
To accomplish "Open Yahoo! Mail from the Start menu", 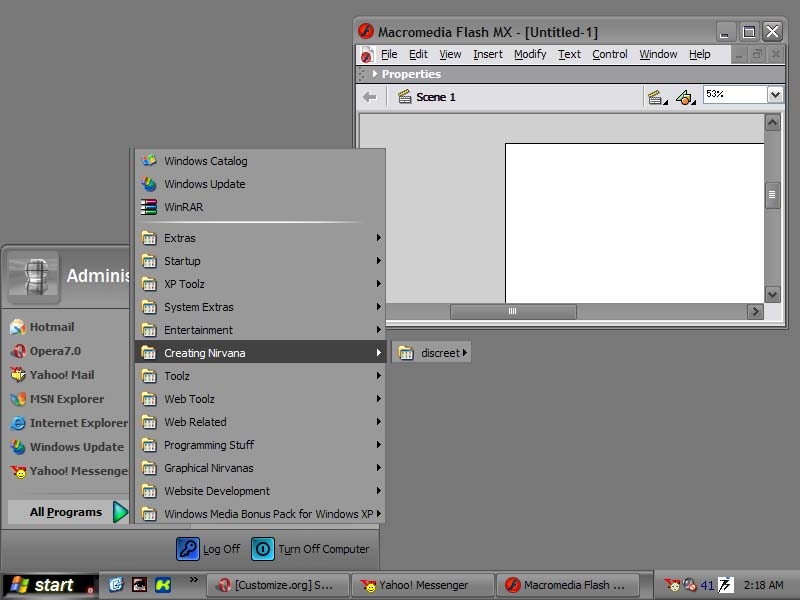I will (x=66, y=375).
